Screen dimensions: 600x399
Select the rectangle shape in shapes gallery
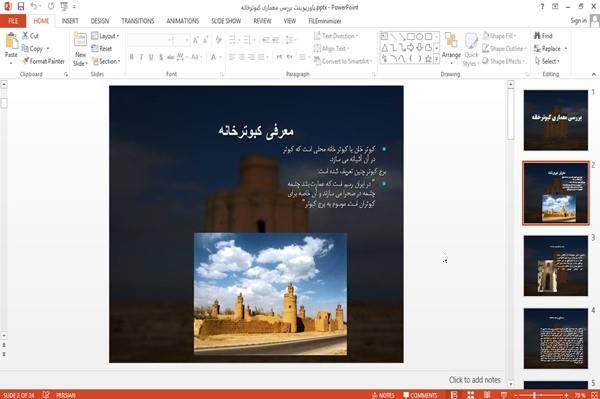(411, 37)
